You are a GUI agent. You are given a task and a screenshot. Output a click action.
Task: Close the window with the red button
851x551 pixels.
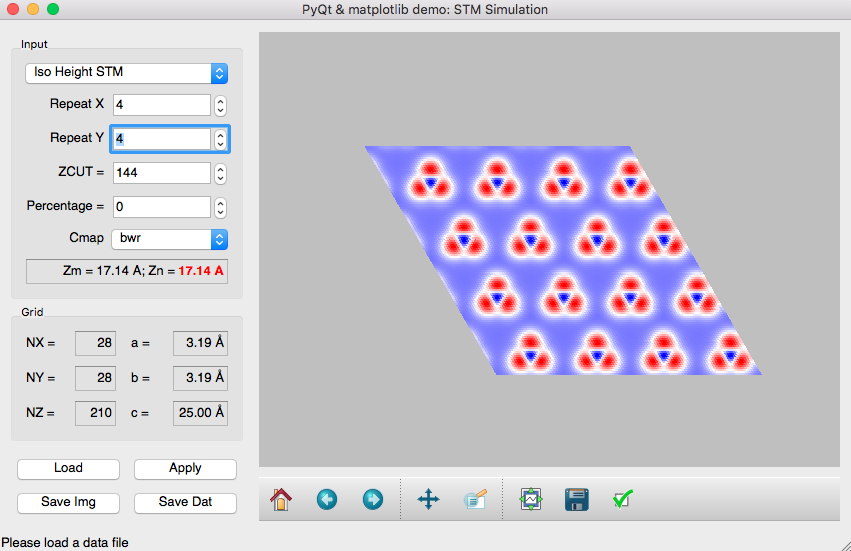tap(12, 9)
